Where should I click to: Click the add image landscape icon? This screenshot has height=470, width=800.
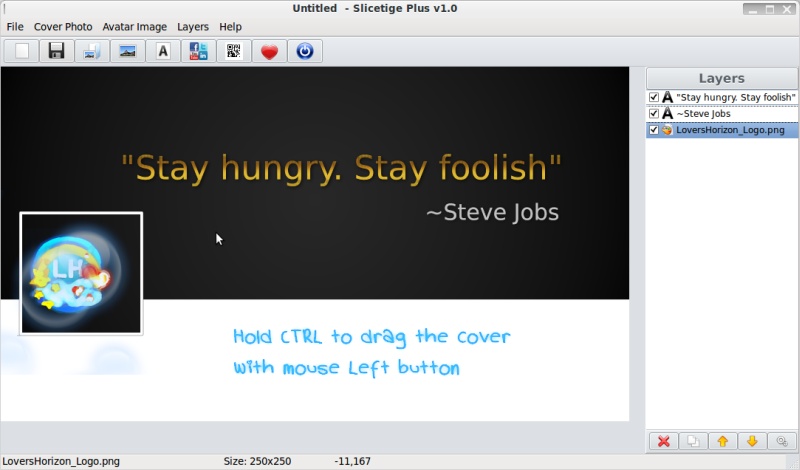tap(128, 51)
